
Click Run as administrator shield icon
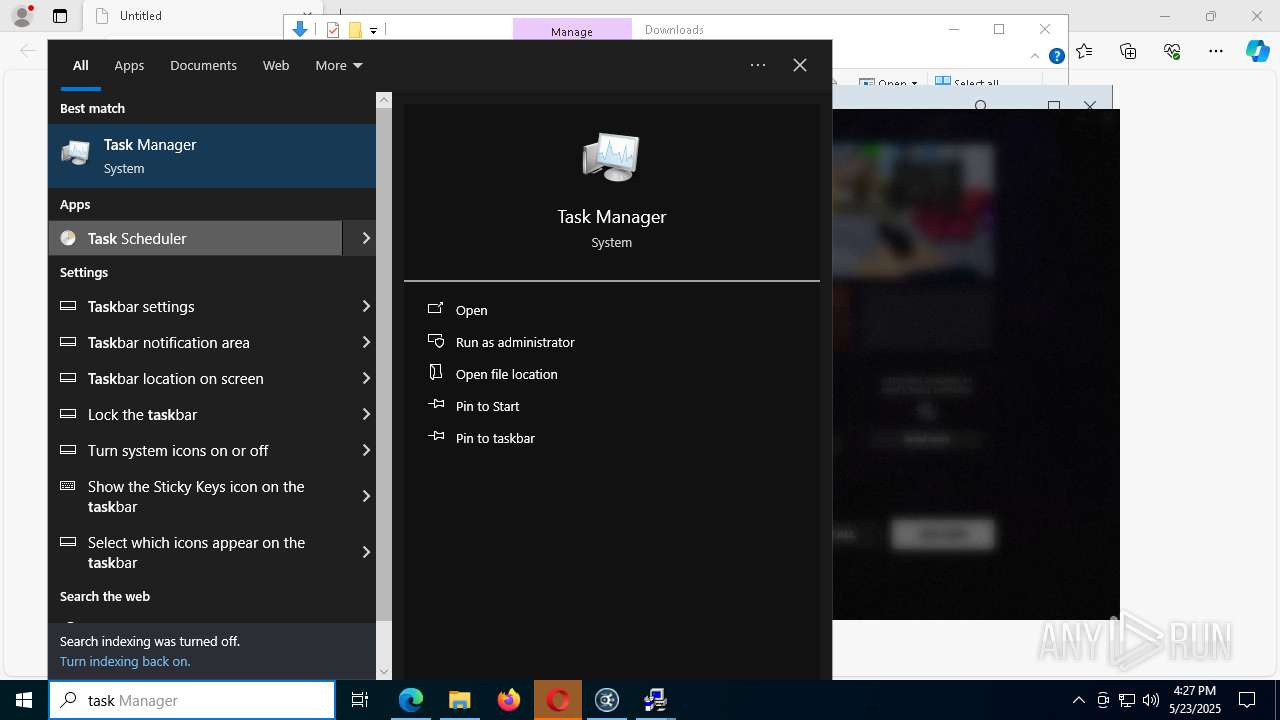[436, 341]
